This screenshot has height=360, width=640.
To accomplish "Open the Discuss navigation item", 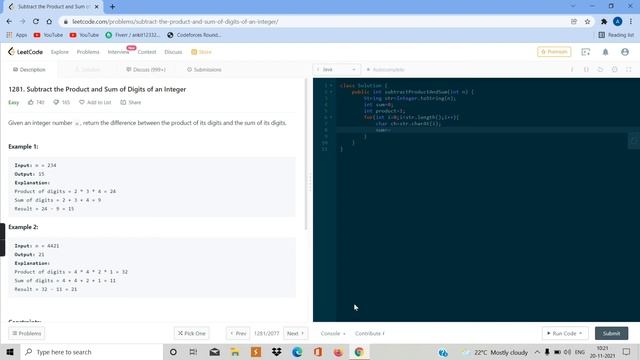I will [173, 52].
